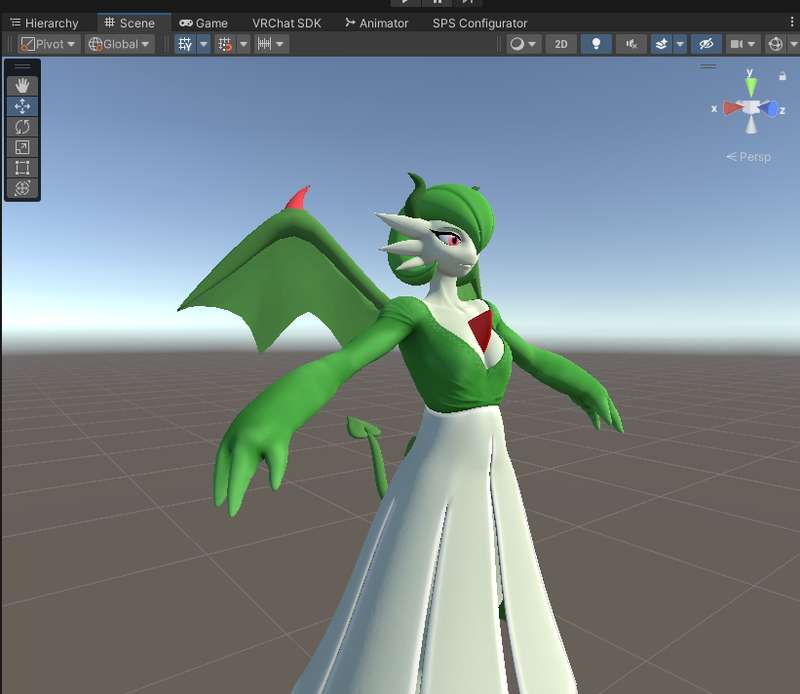Open the increment snapping settings dropdown
This screenshot has width=800, height=694.
[x=270, y=44]
